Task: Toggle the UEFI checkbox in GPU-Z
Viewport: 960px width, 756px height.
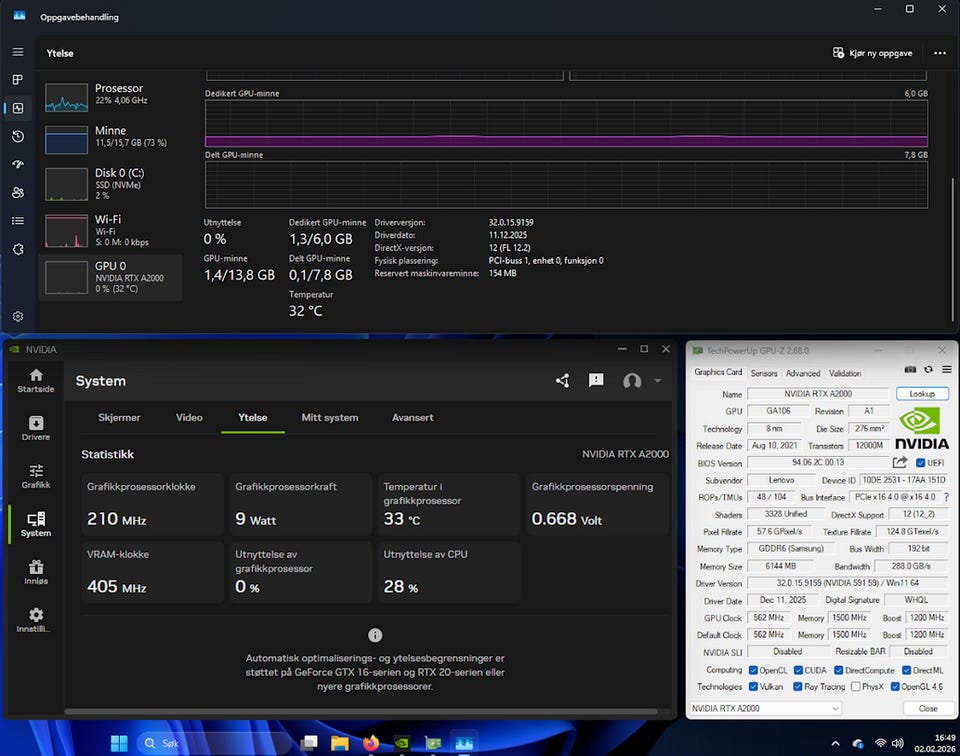Action: pos(920,463)
